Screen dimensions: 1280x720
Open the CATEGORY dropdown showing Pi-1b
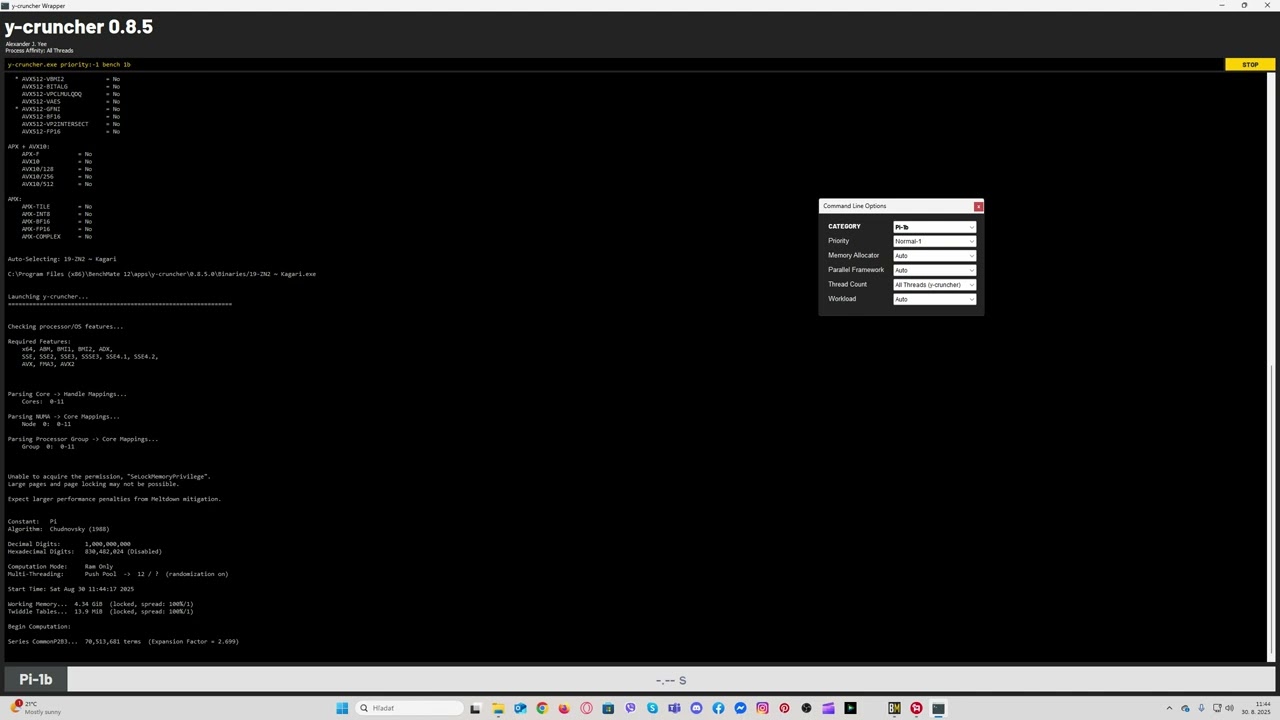click(x=934, y=227)
